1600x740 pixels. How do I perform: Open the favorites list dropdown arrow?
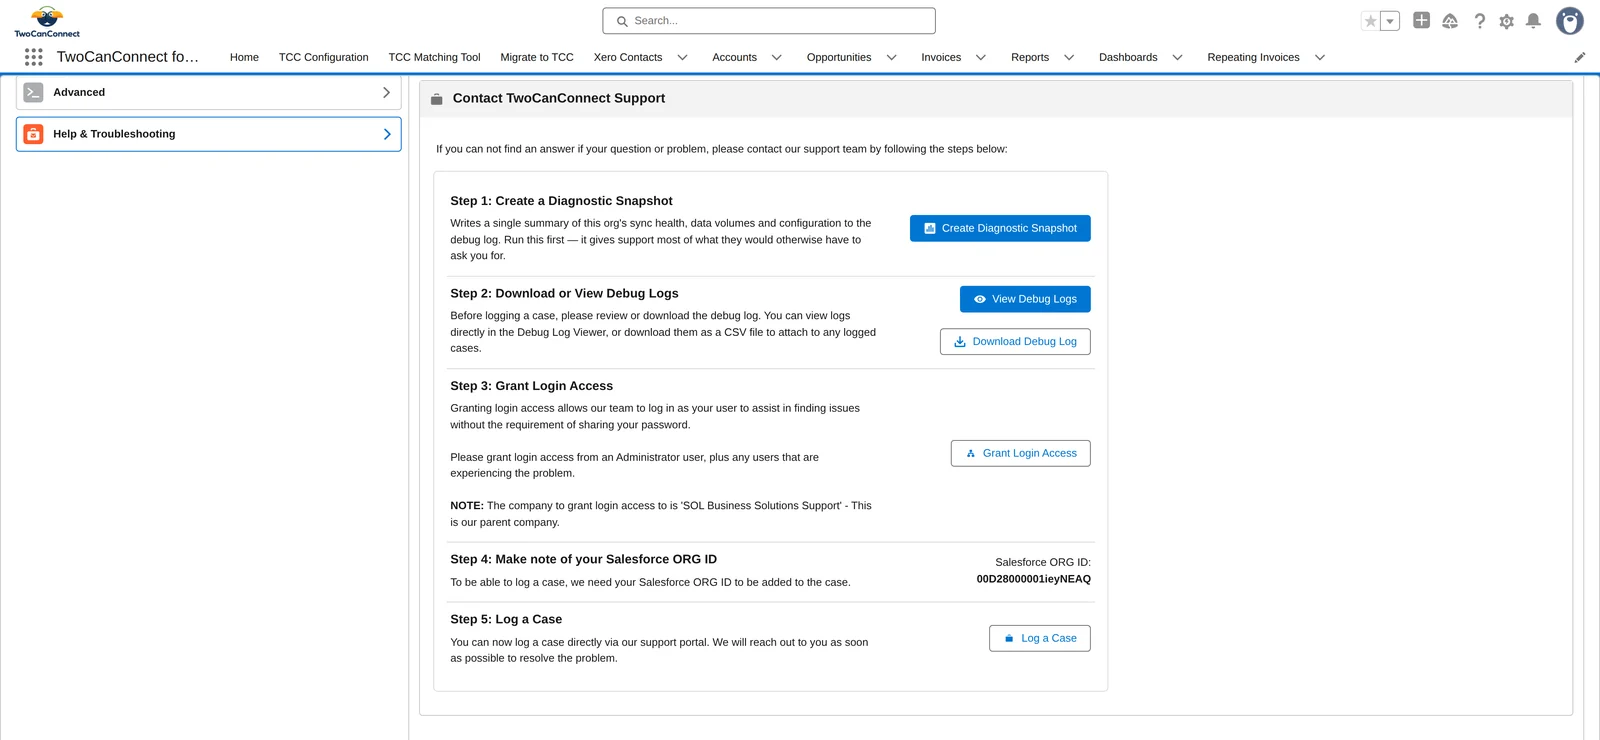(x=1390, y=21)
